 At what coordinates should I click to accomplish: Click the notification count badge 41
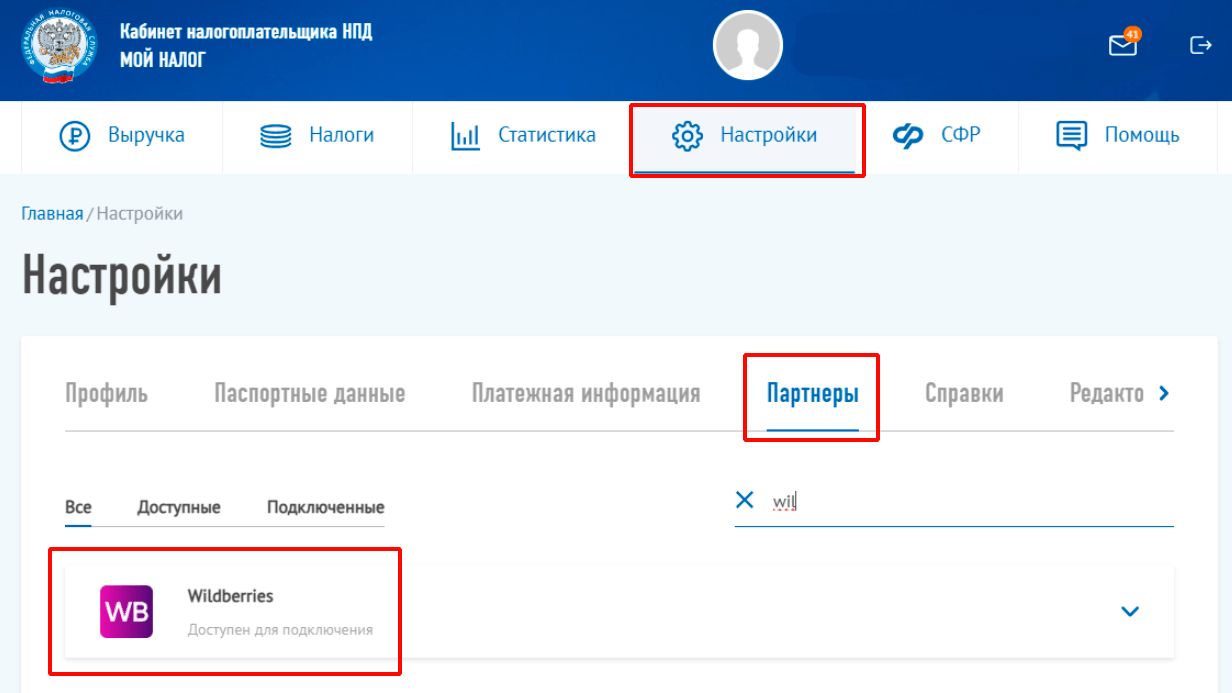1132,34
